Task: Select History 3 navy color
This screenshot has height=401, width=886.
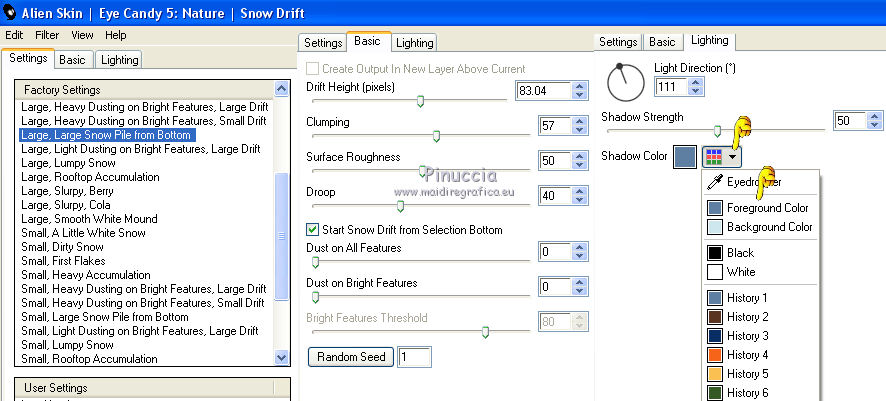Action: click(x=761, y=336)
